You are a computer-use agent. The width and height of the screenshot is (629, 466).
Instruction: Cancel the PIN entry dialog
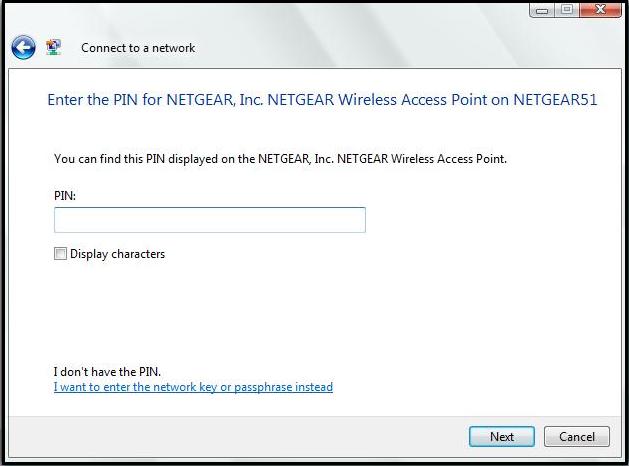click(576, 436)
